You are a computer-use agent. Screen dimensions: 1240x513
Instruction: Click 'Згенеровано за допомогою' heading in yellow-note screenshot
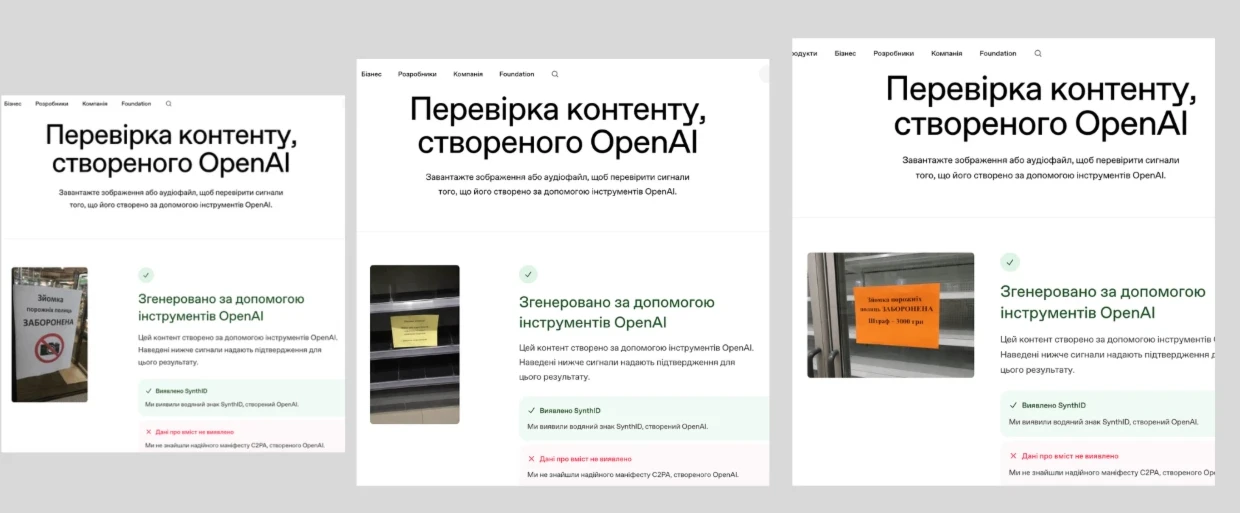(617, 302)
